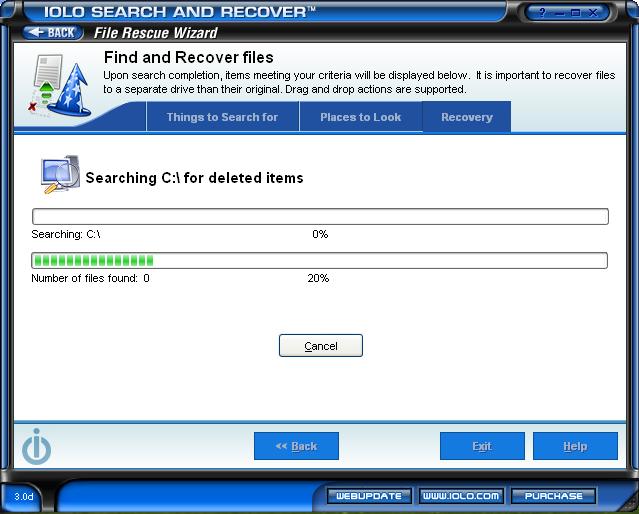Viewport: 639px width, 514px height.
Task: Select the Recovery tab
Action: pos(467,117)
